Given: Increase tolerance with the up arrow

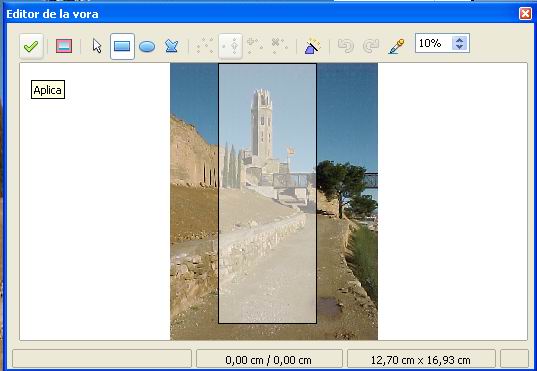Looking at the screenshot, I should pyautogui.click(x=460, y=39).
